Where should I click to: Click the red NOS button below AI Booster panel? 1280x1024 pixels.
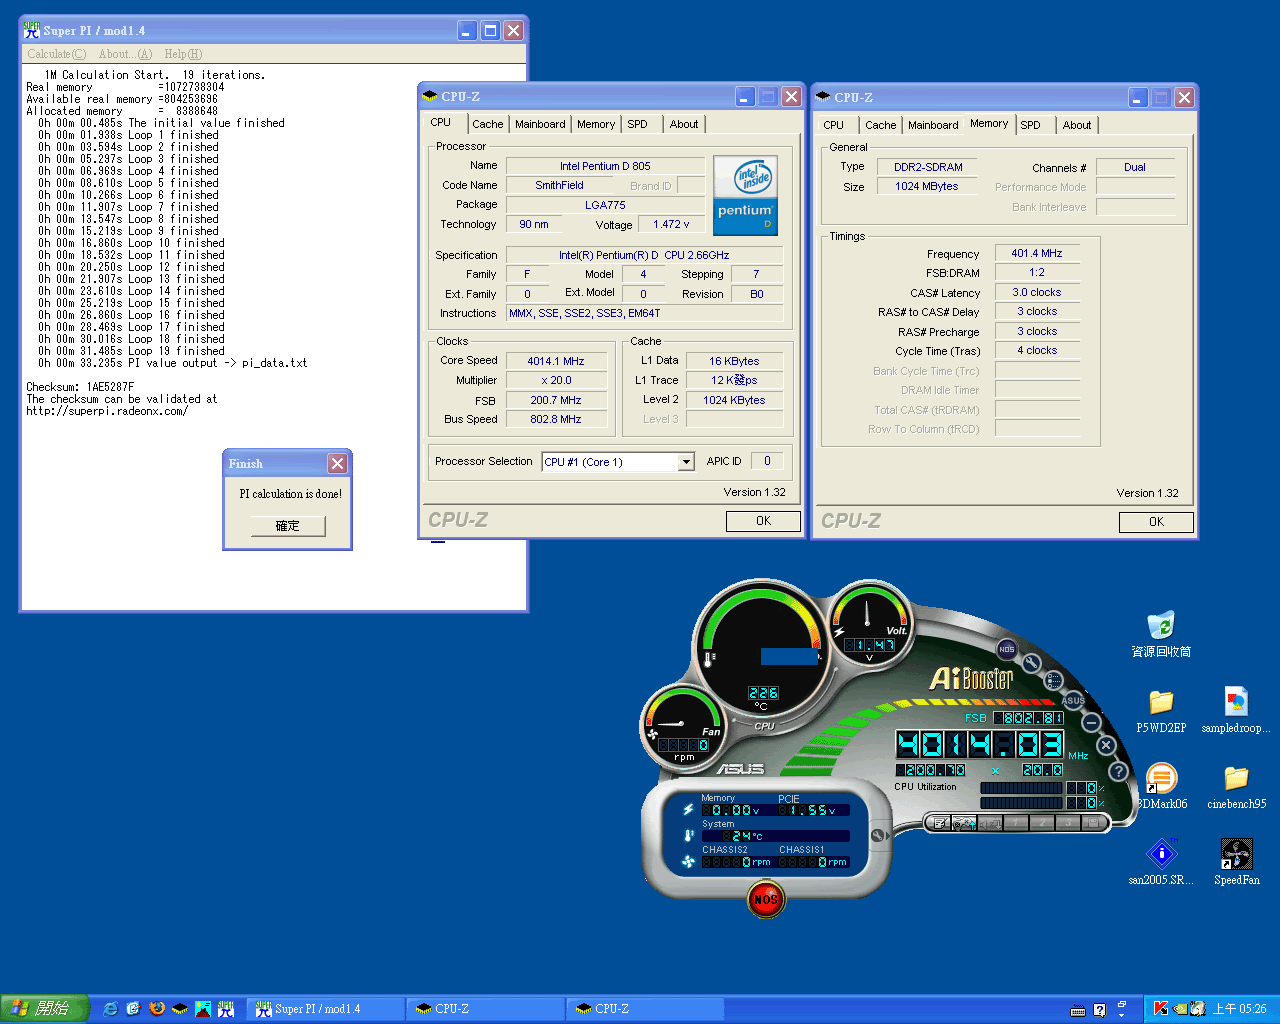[x=766, y=899]
